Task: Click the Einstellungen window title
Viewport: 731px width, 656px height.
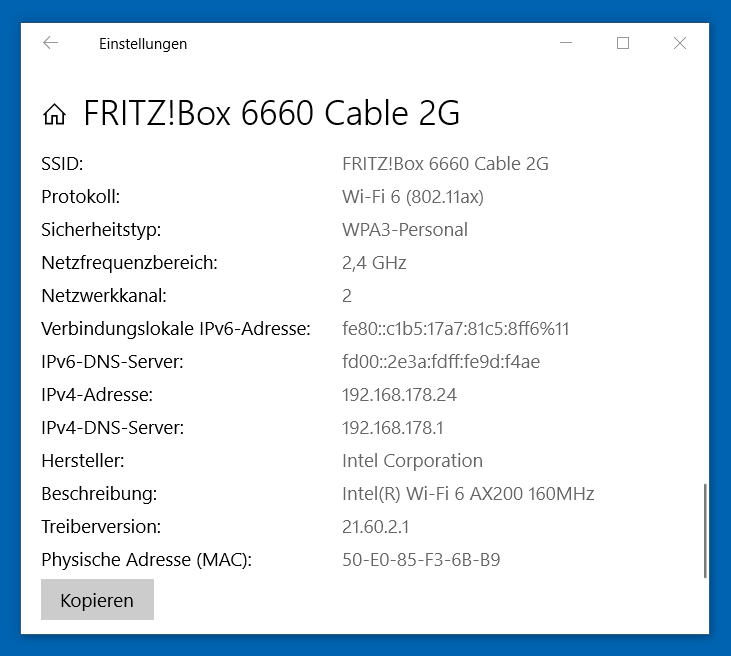Action: [143, 44]
